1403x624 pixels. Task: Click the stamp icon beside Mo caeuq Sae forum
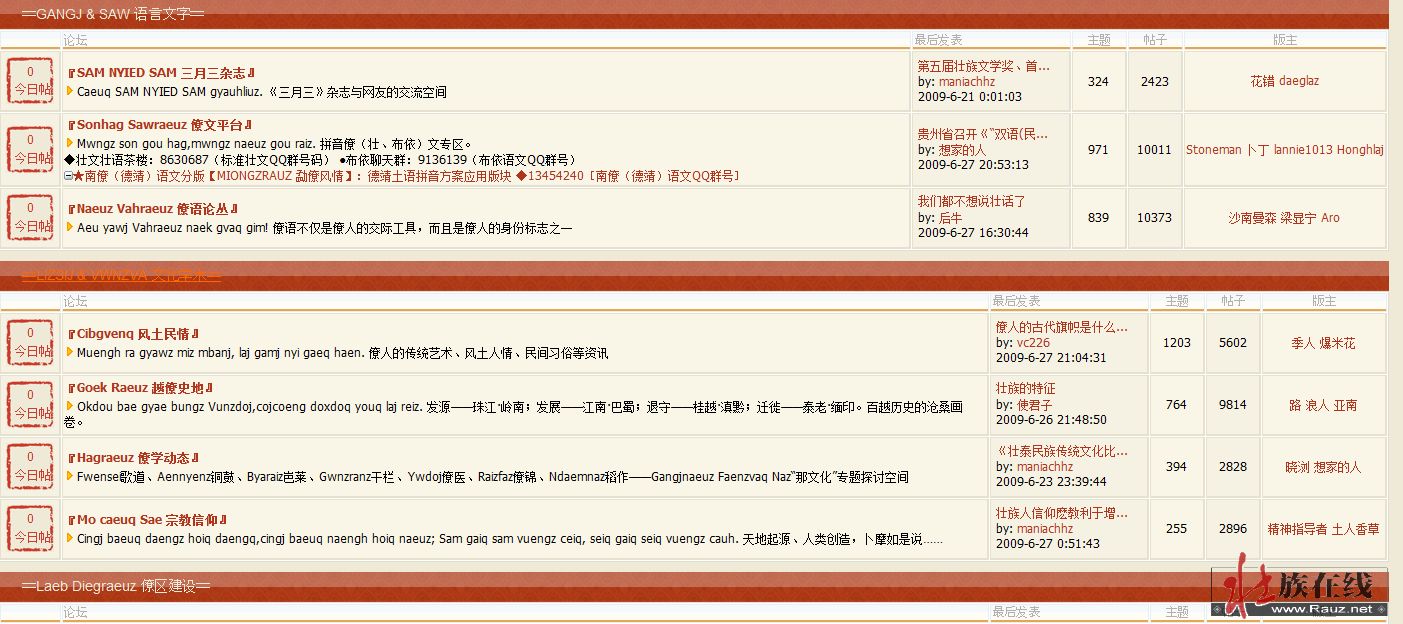(30, 528)
